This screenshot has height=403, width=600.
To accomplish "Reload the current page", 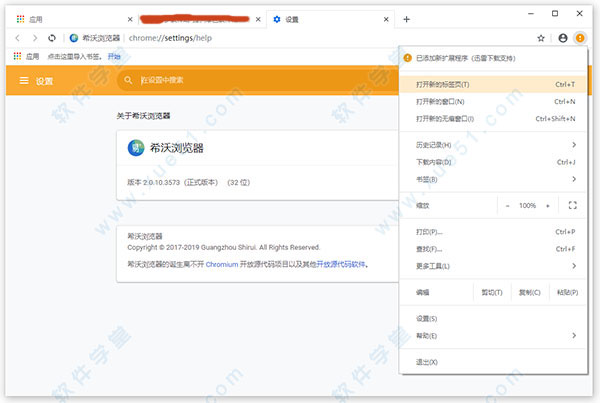I will pos(52,38).
